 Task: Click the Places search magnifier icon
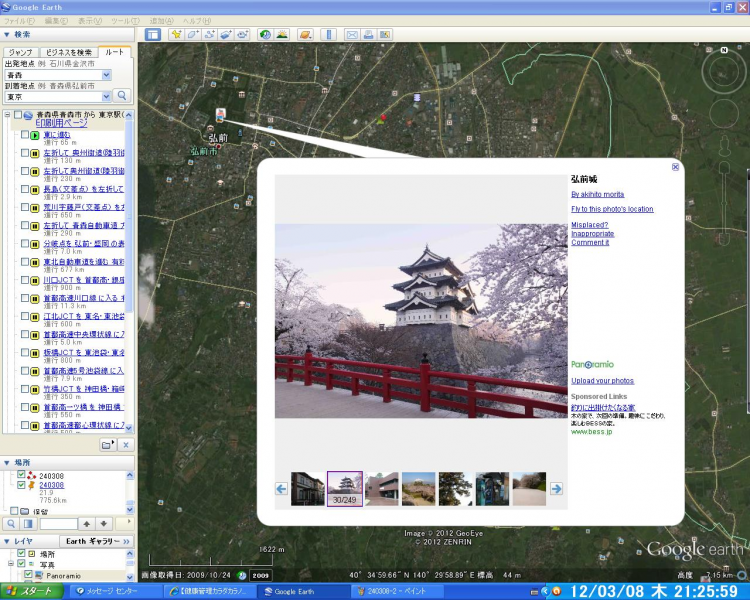(x=11, y=524)
